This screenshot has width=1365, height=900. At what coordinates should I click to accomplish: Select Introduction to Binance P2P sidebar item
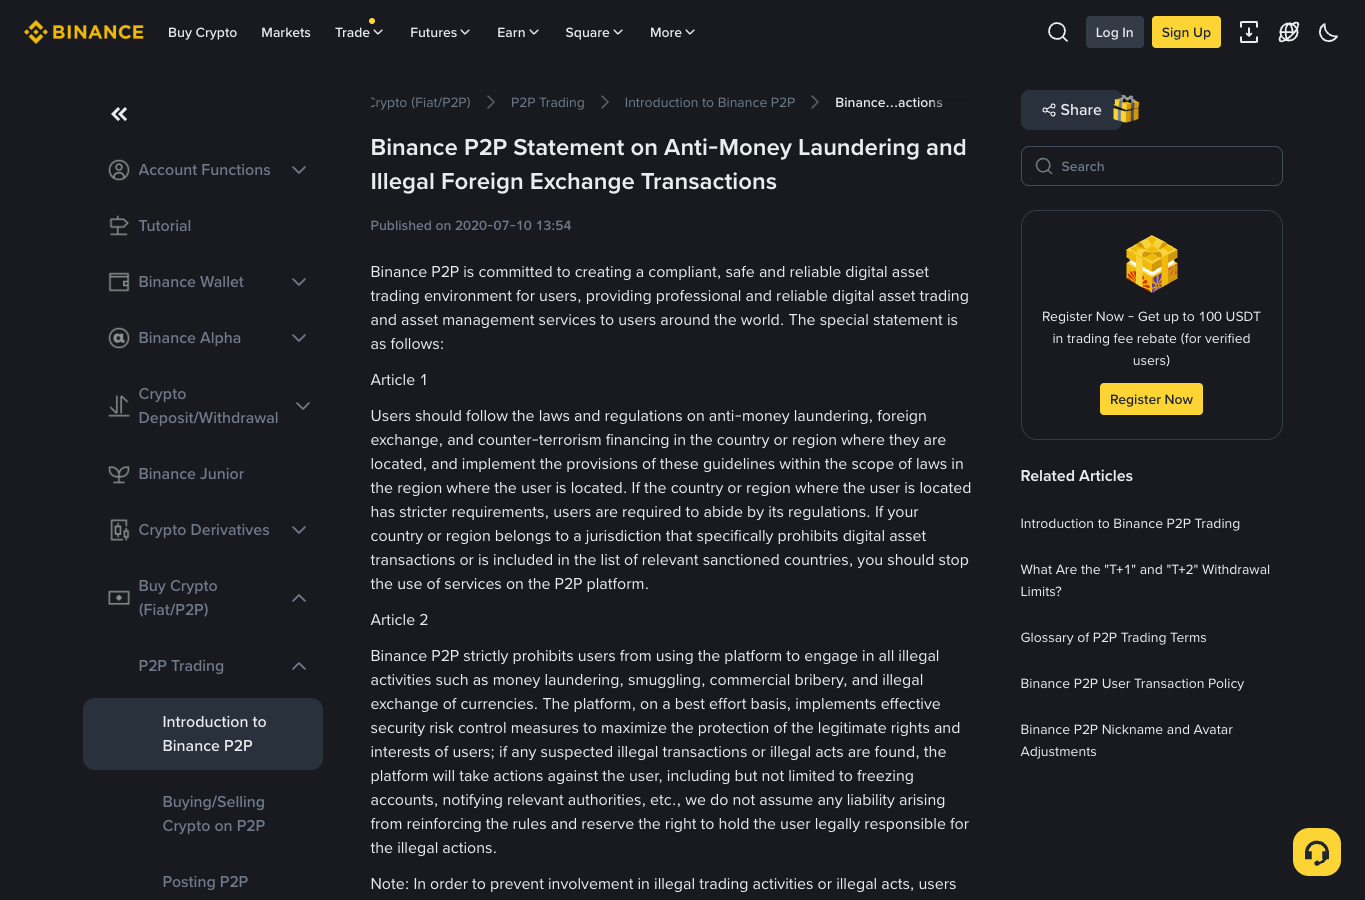(203, 734)
